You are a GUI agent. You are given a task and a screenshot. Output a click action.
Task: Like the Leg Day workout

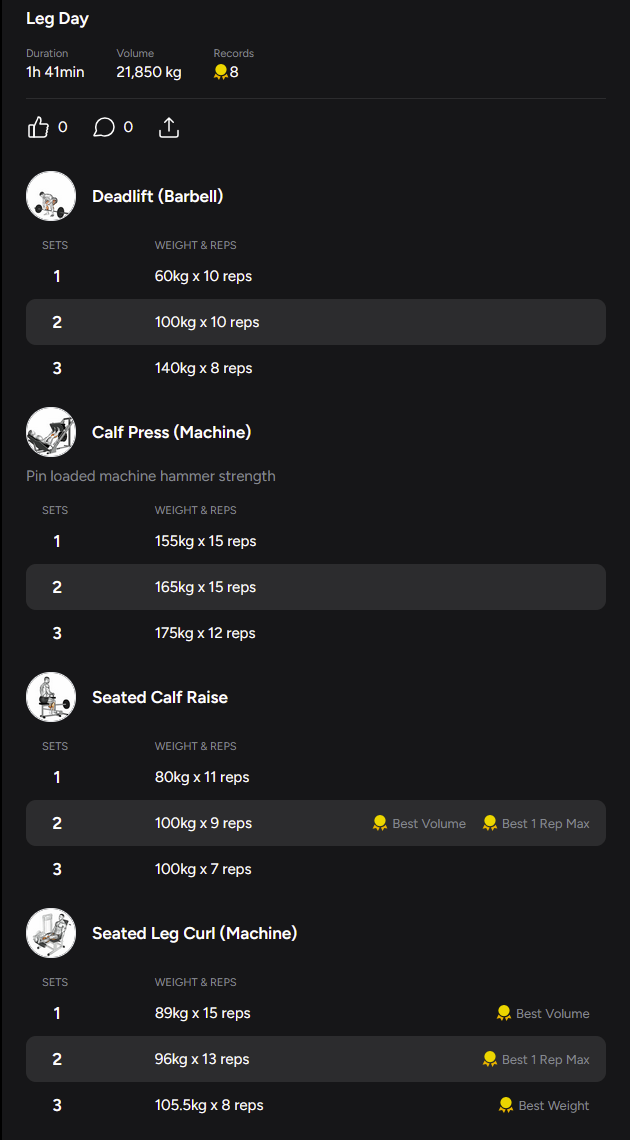[x=39, y=128]
